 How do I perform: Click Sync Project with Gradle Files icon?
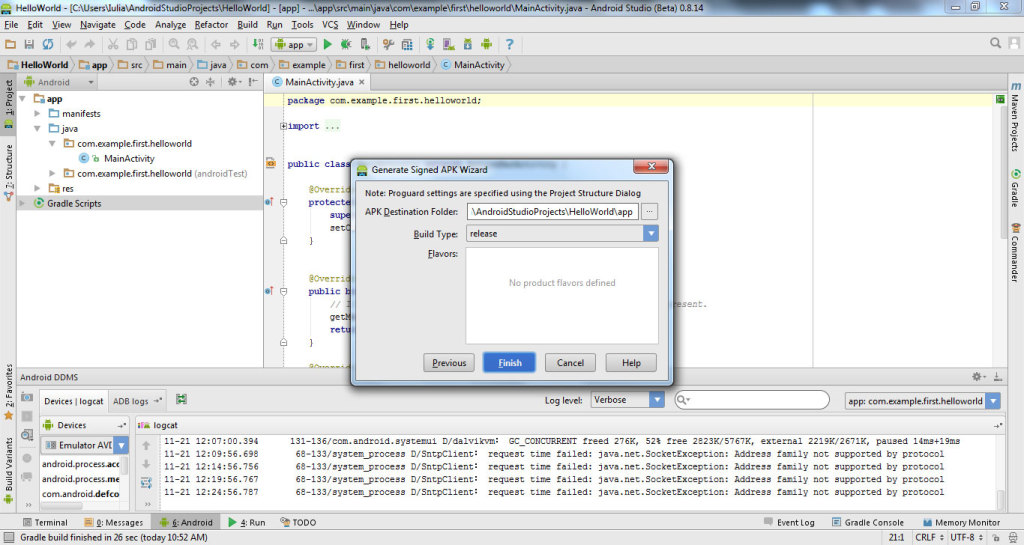(430, 44)
